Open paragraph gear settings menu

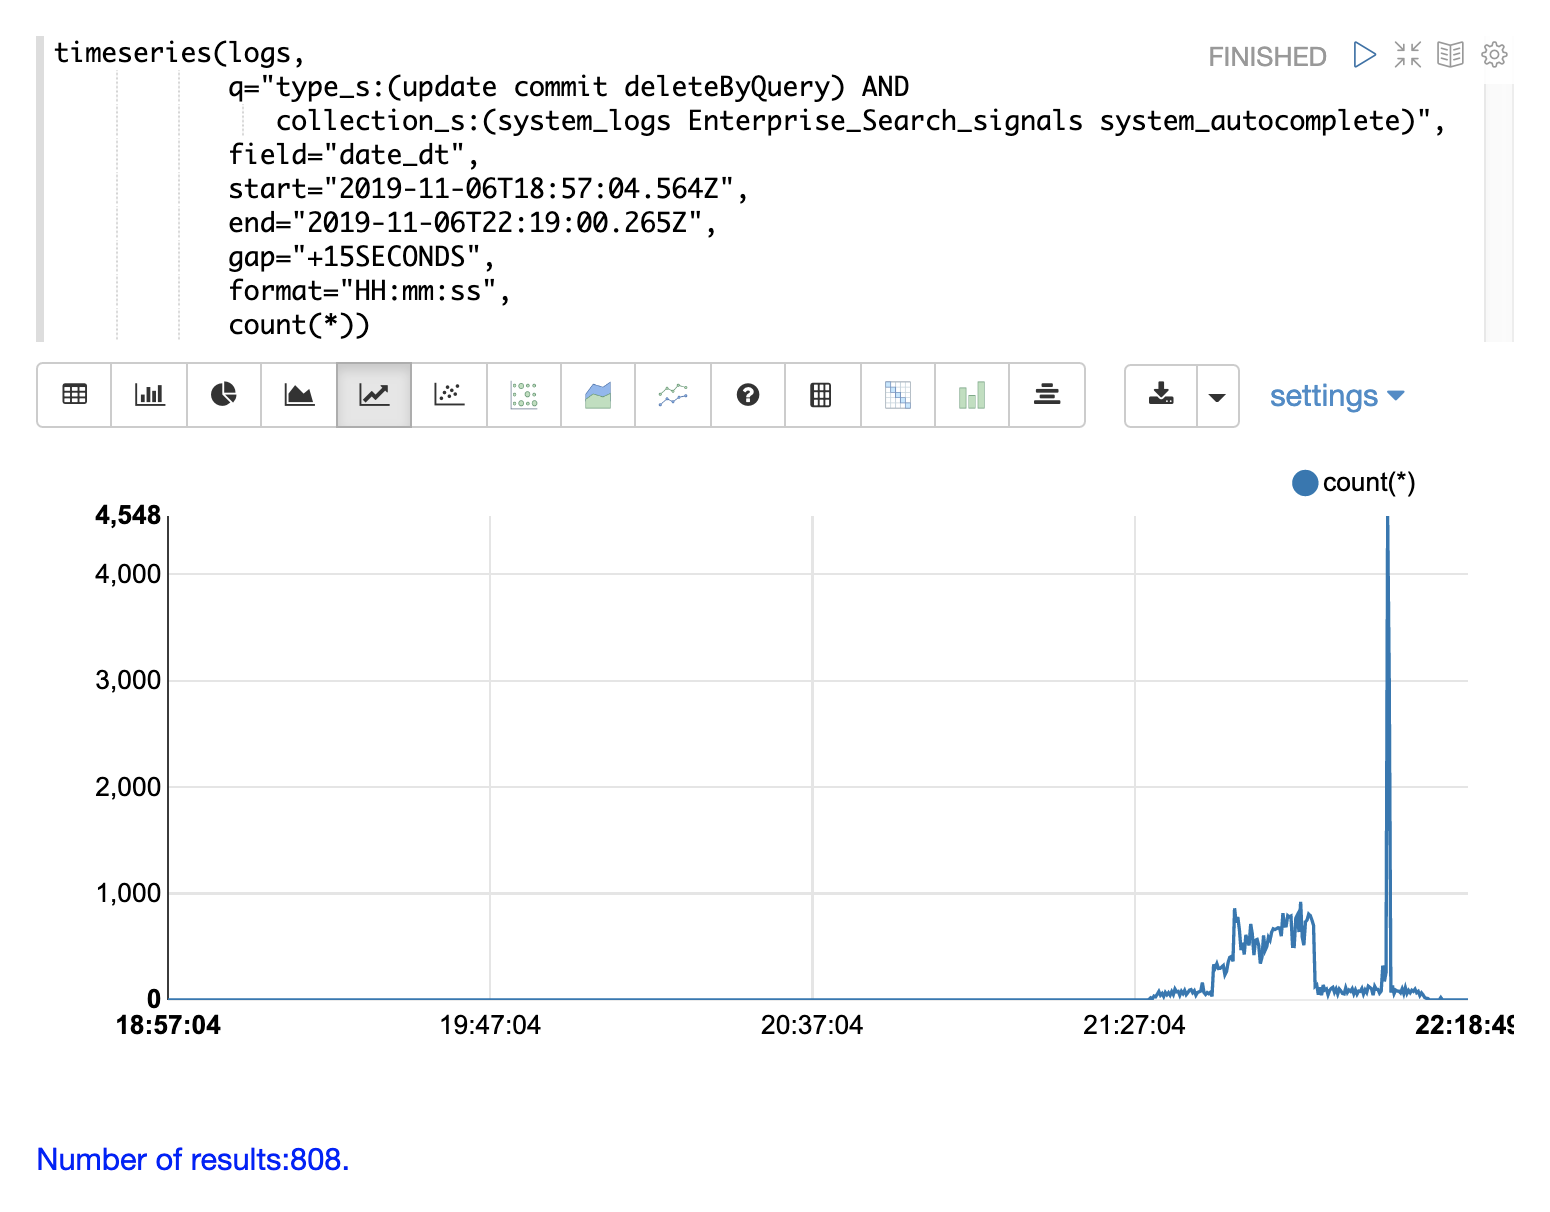1494,54
